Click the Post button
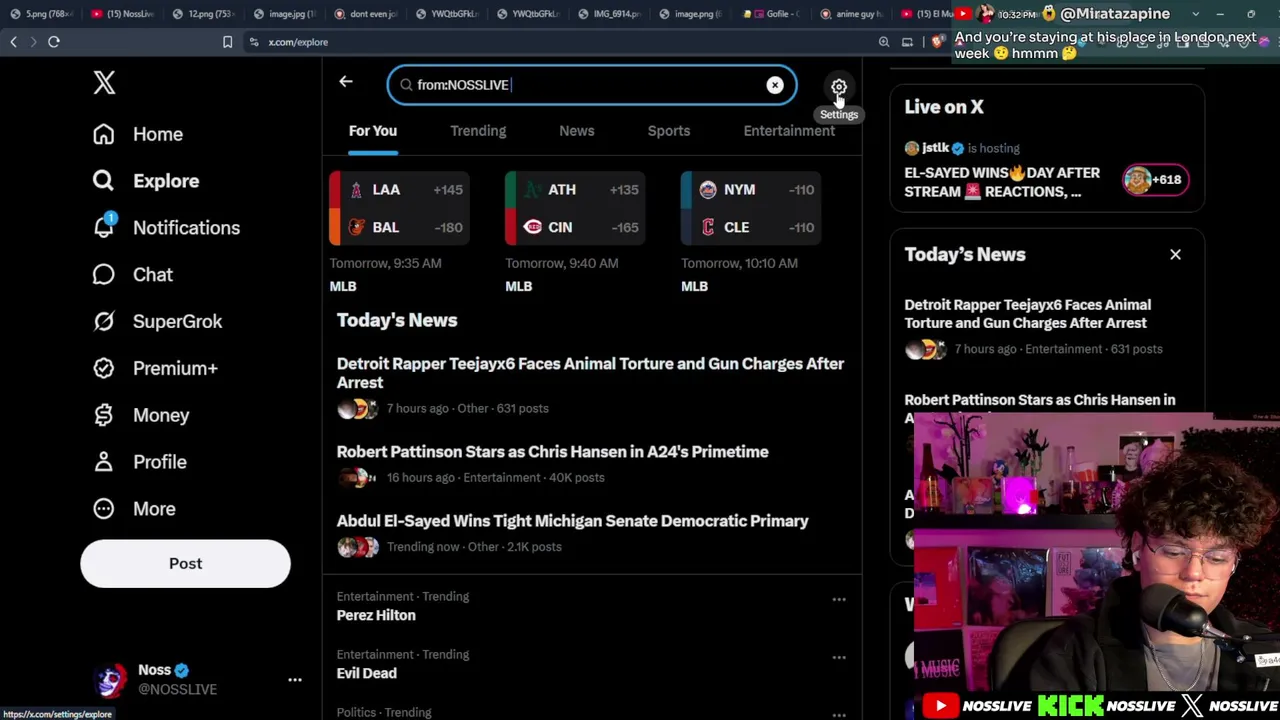Viewport: 1280px width, 720px height. point(185,563)
